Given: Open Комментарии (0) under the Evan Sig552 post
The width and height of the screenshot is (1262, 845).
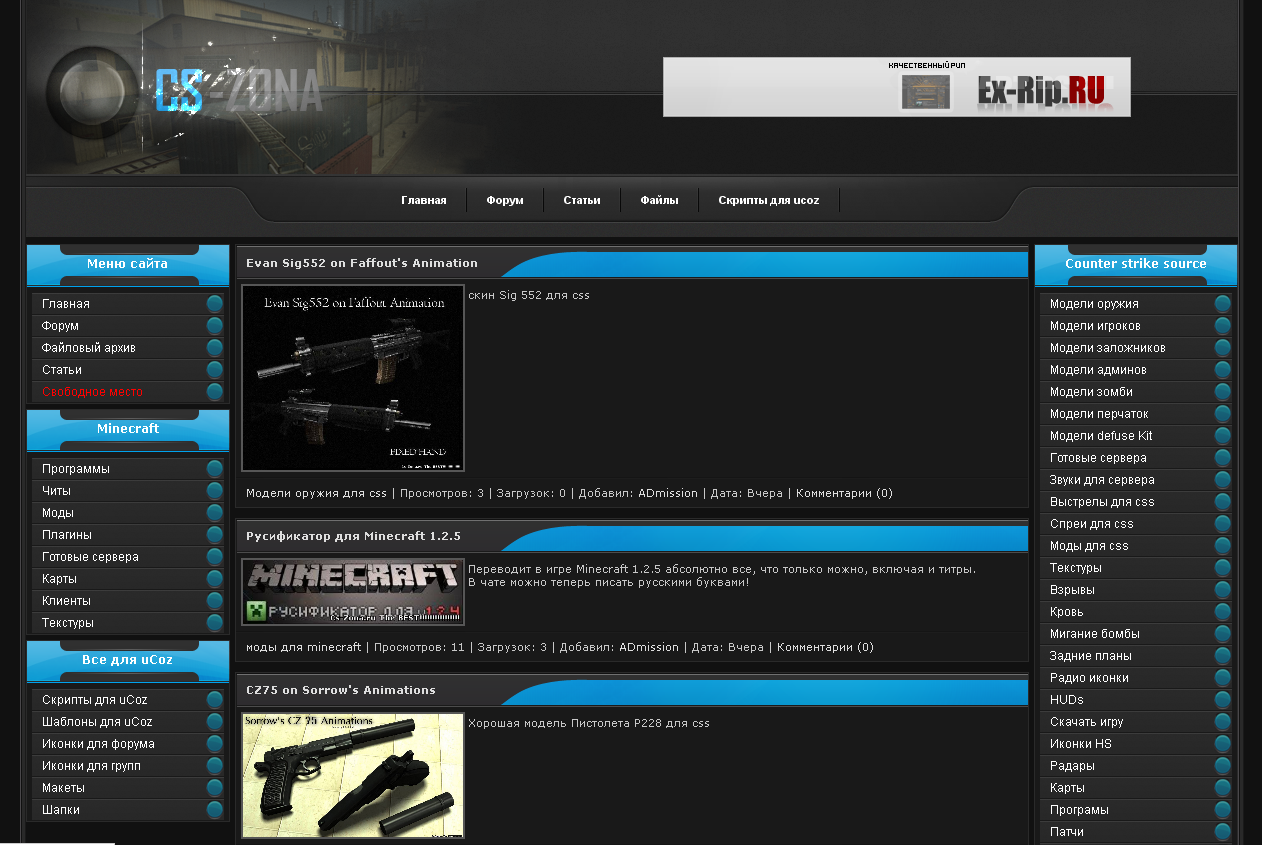Looking at the screenshot, I should (844, 493).
